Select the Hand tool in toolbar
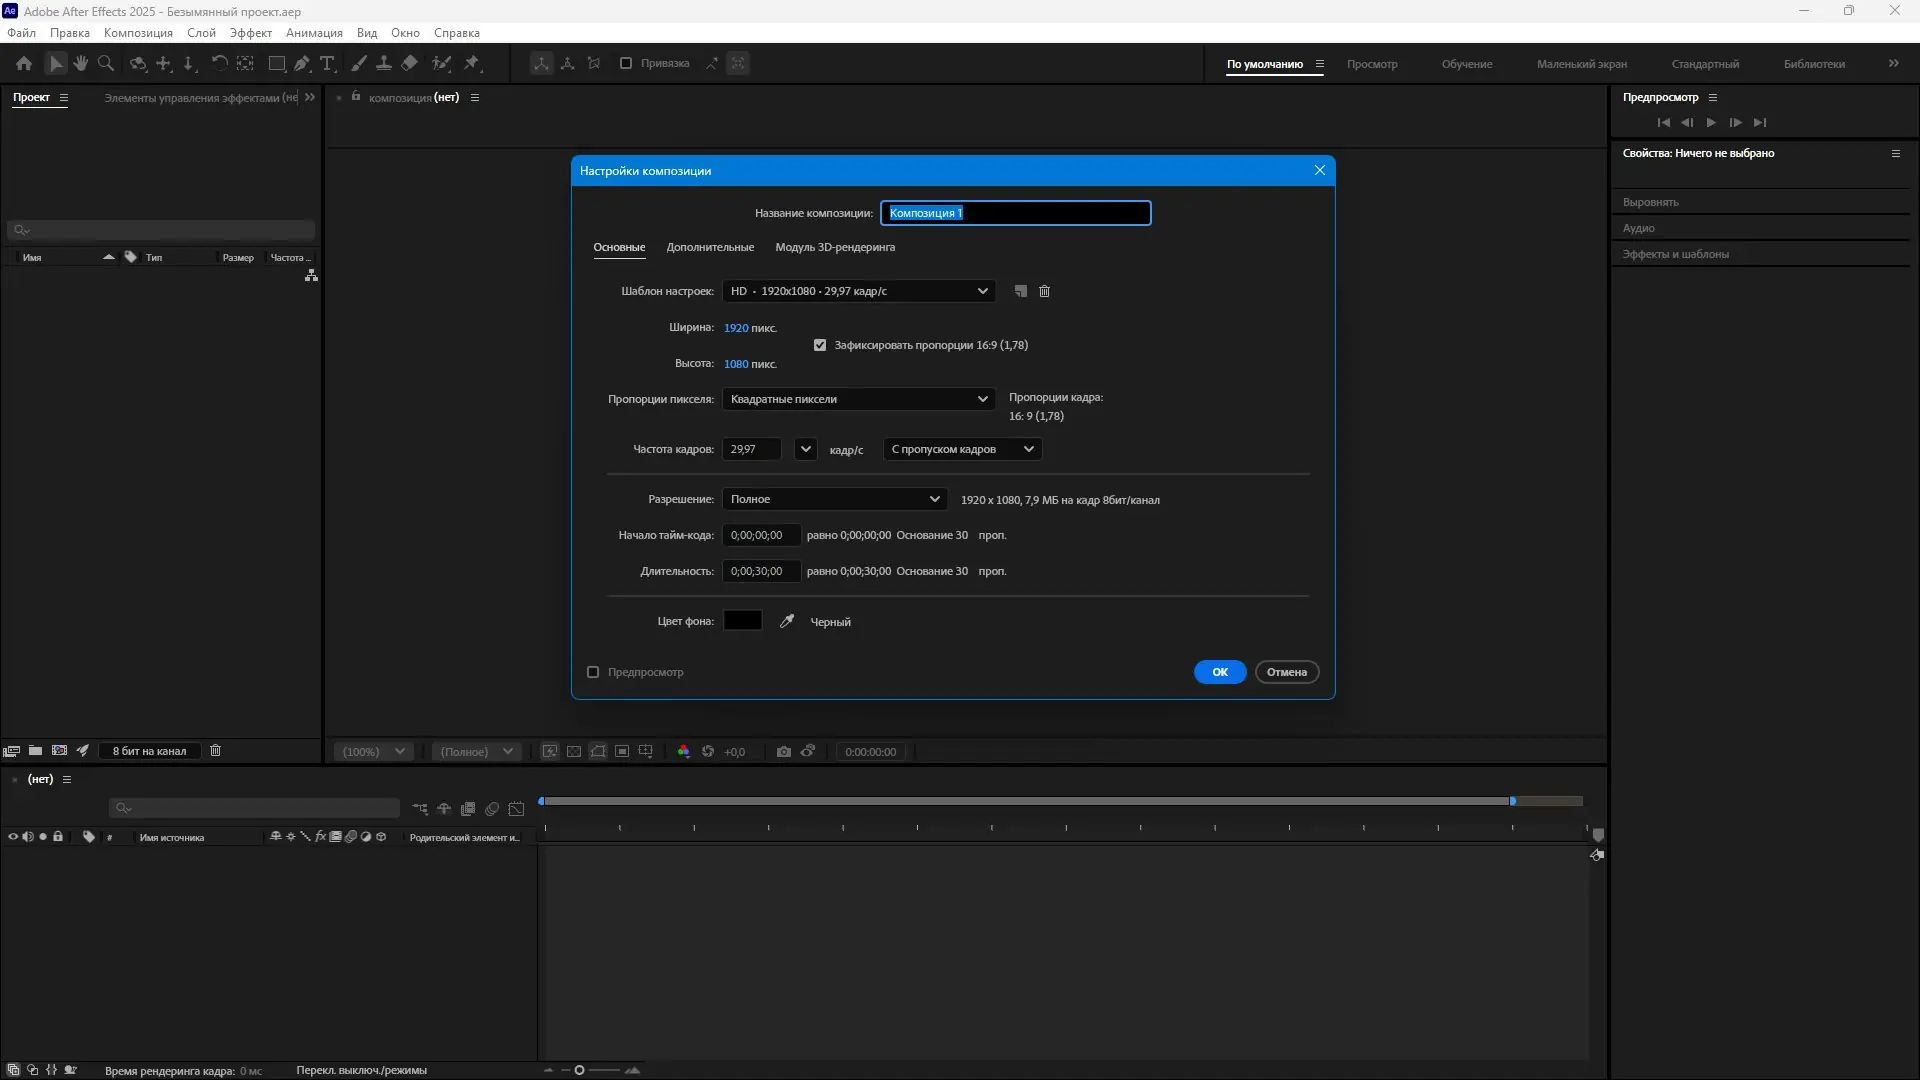The height and width of the screenshot is (1080, 1920). (x=81, y=63)
